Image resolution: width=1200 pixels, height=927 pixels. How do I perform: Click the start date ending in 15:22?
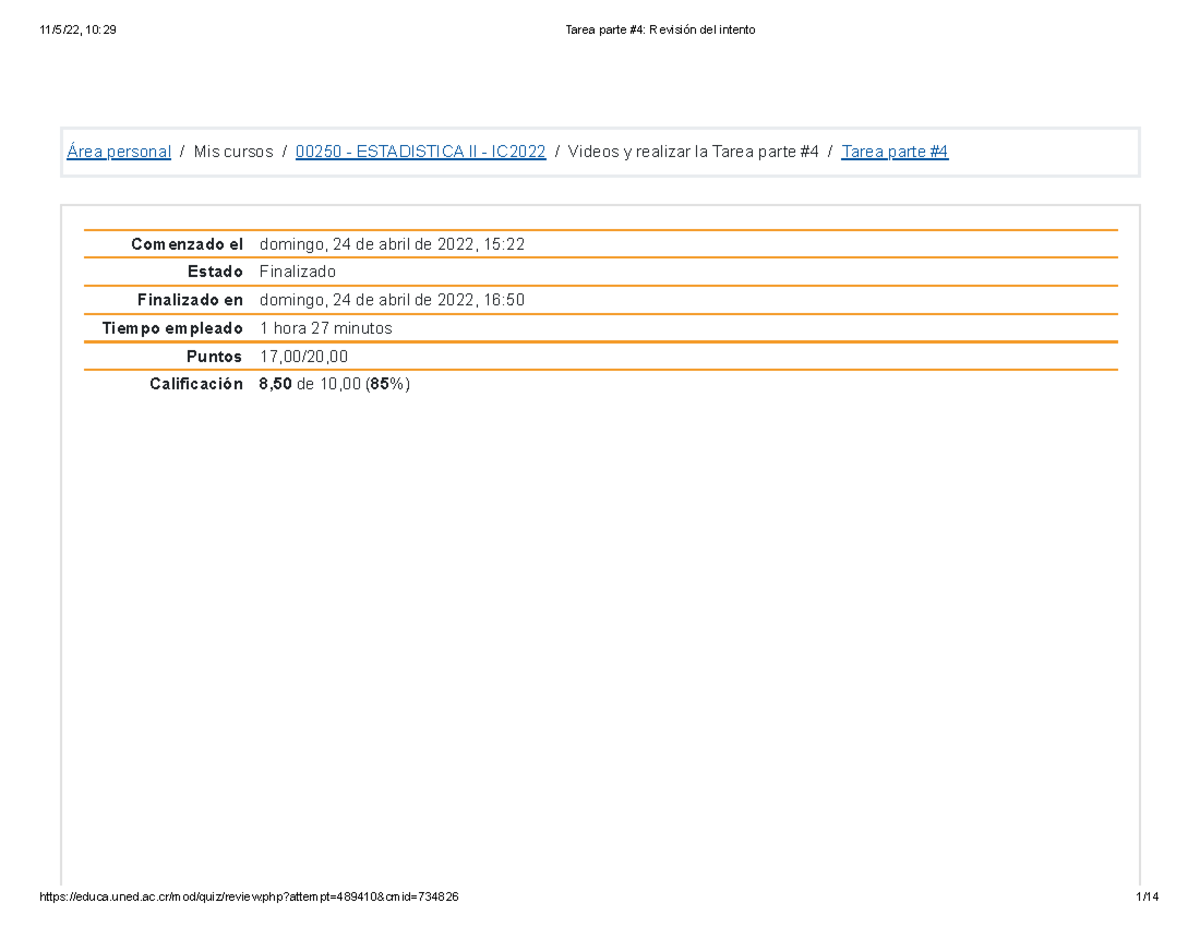(x=391, y=244)
